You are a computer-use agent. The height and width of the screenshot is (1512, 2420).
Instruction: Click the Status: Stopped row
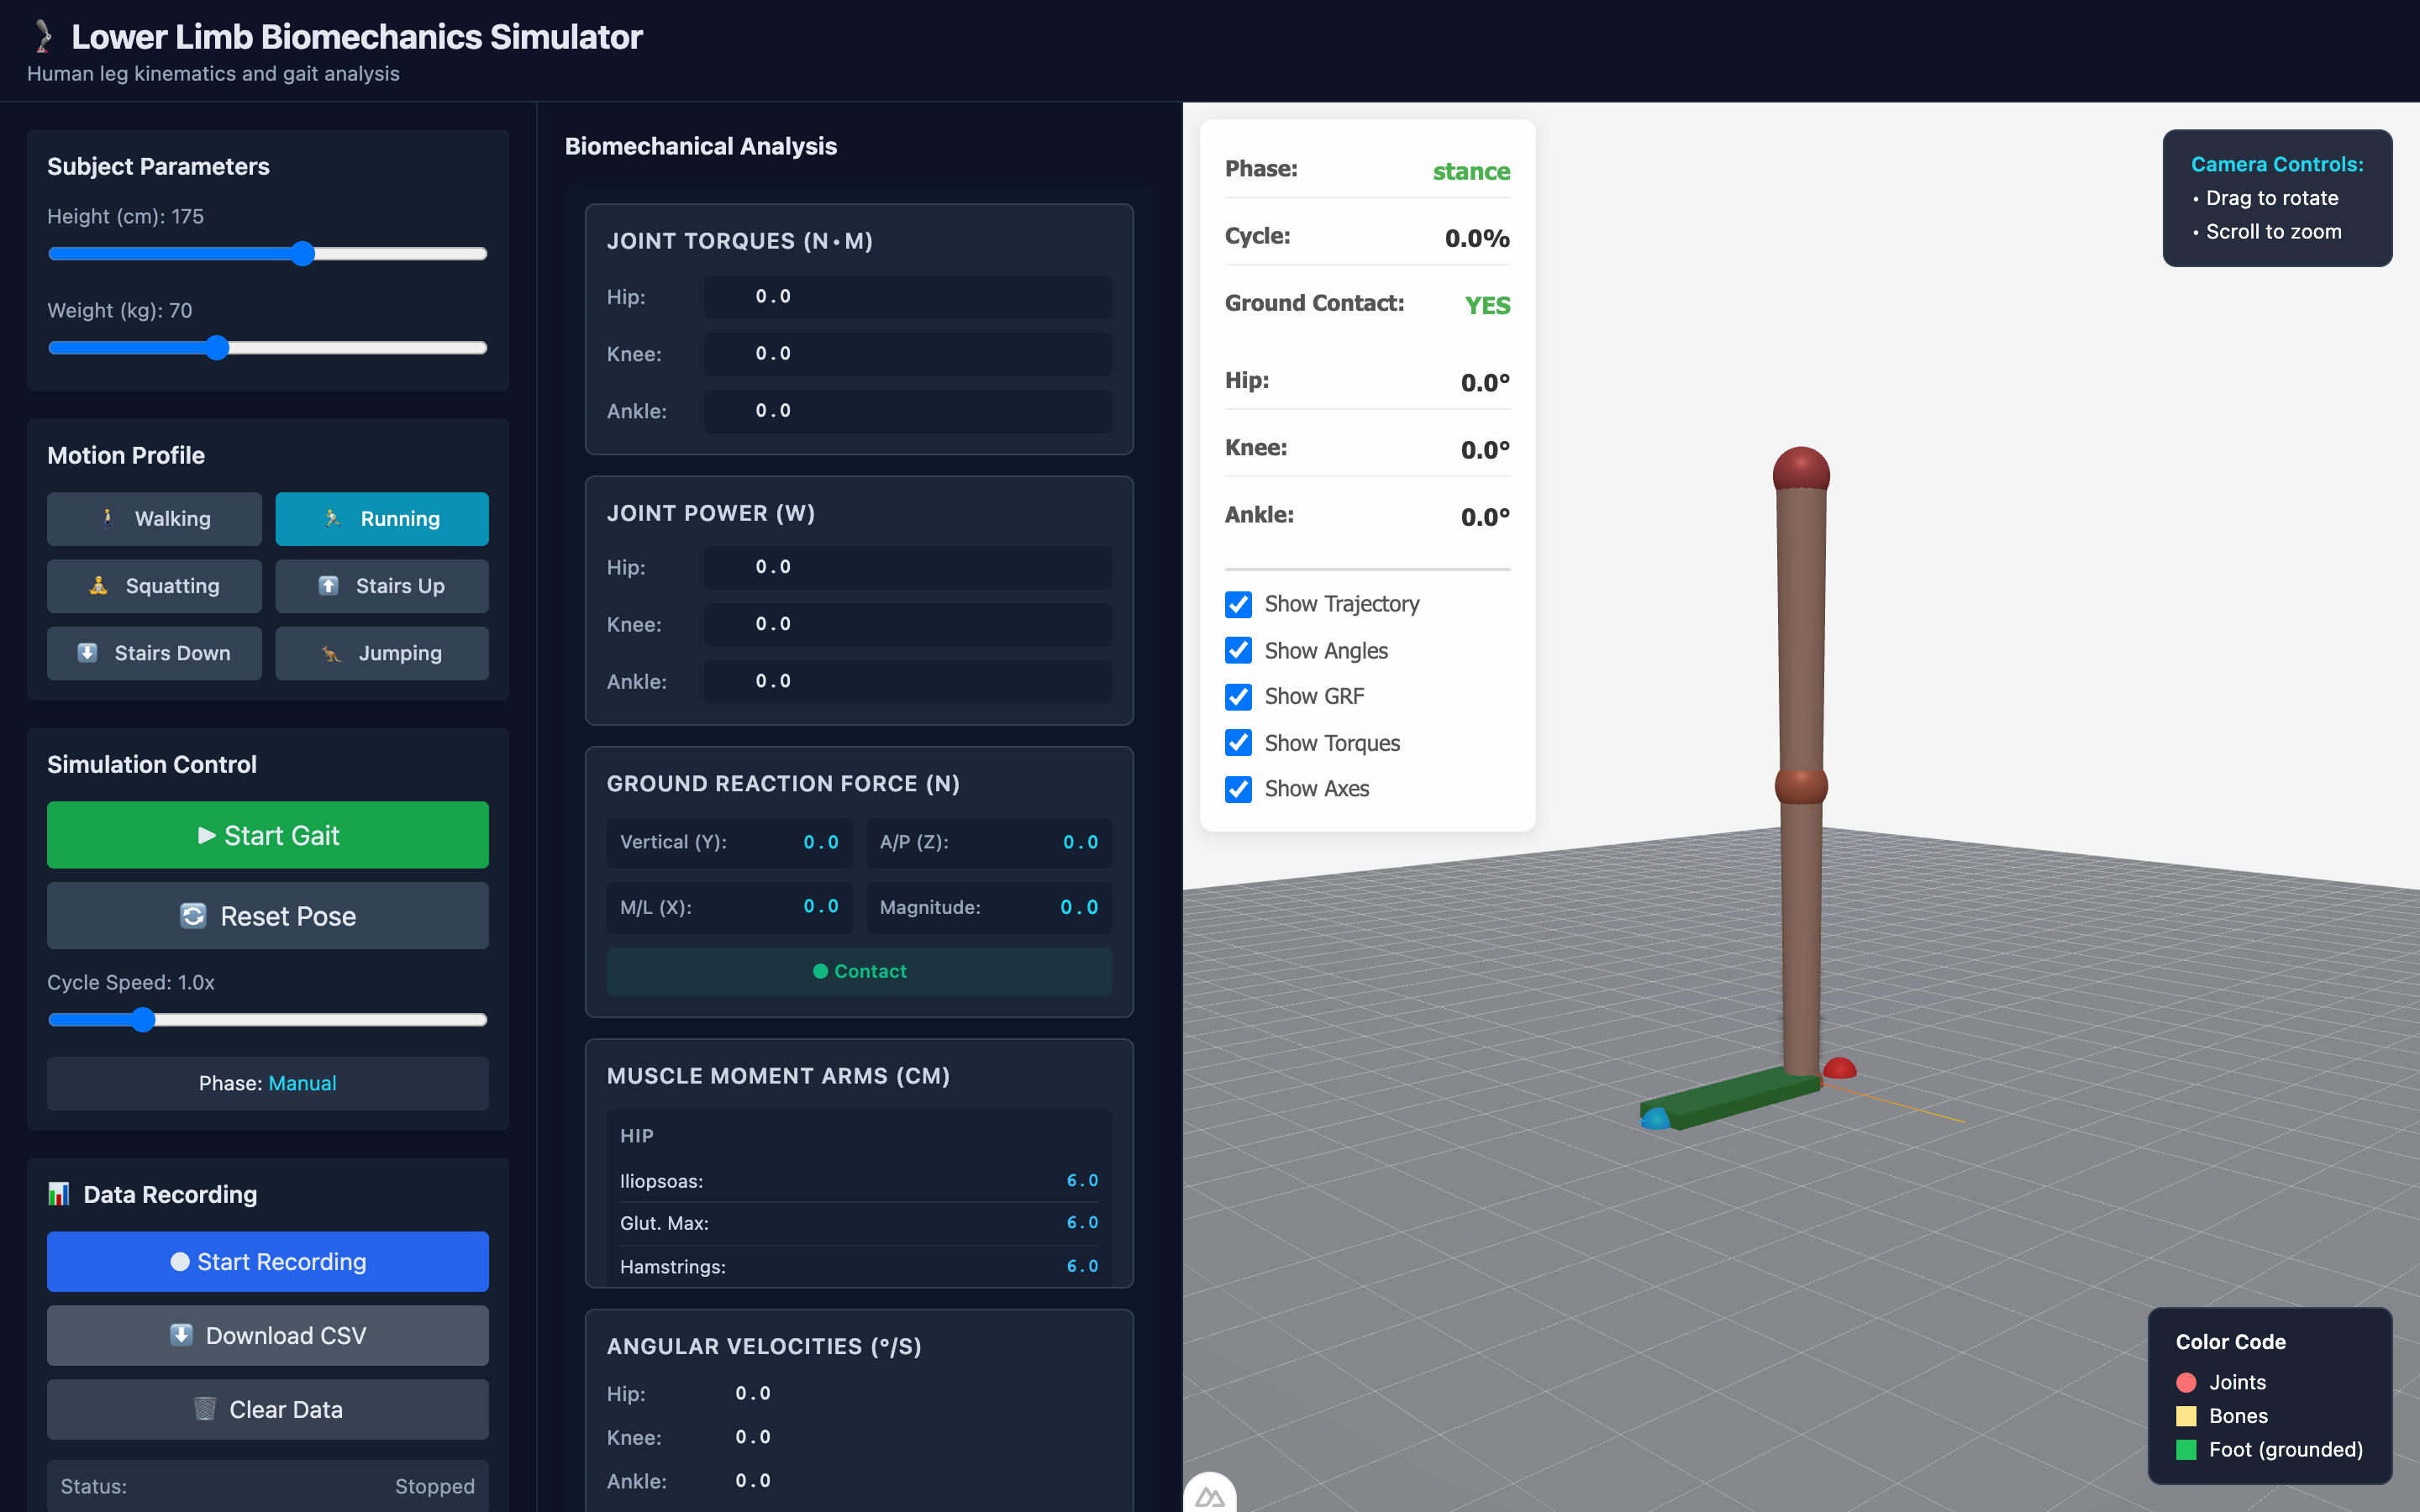pos(268,1486)
